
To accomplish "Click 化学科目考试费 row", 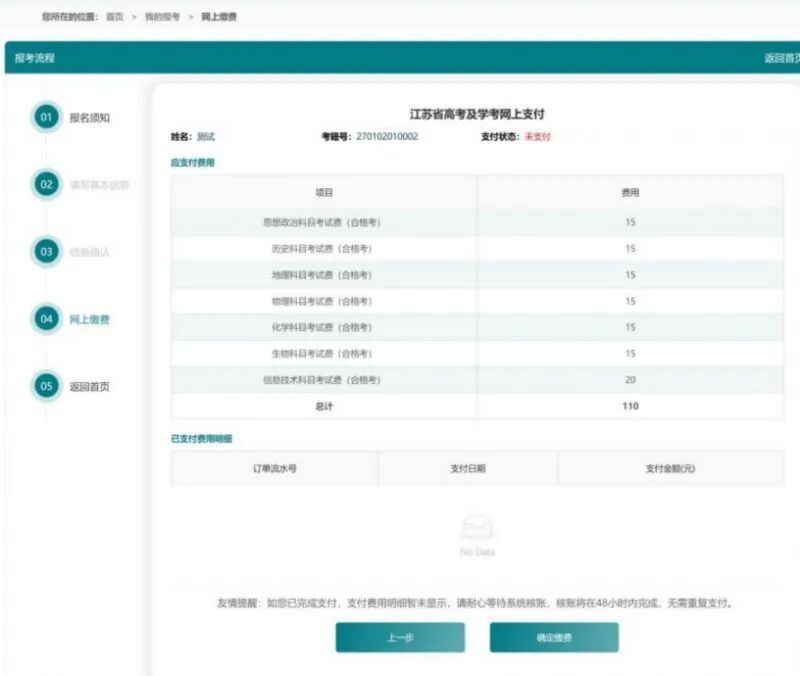I will pos(478,327).
